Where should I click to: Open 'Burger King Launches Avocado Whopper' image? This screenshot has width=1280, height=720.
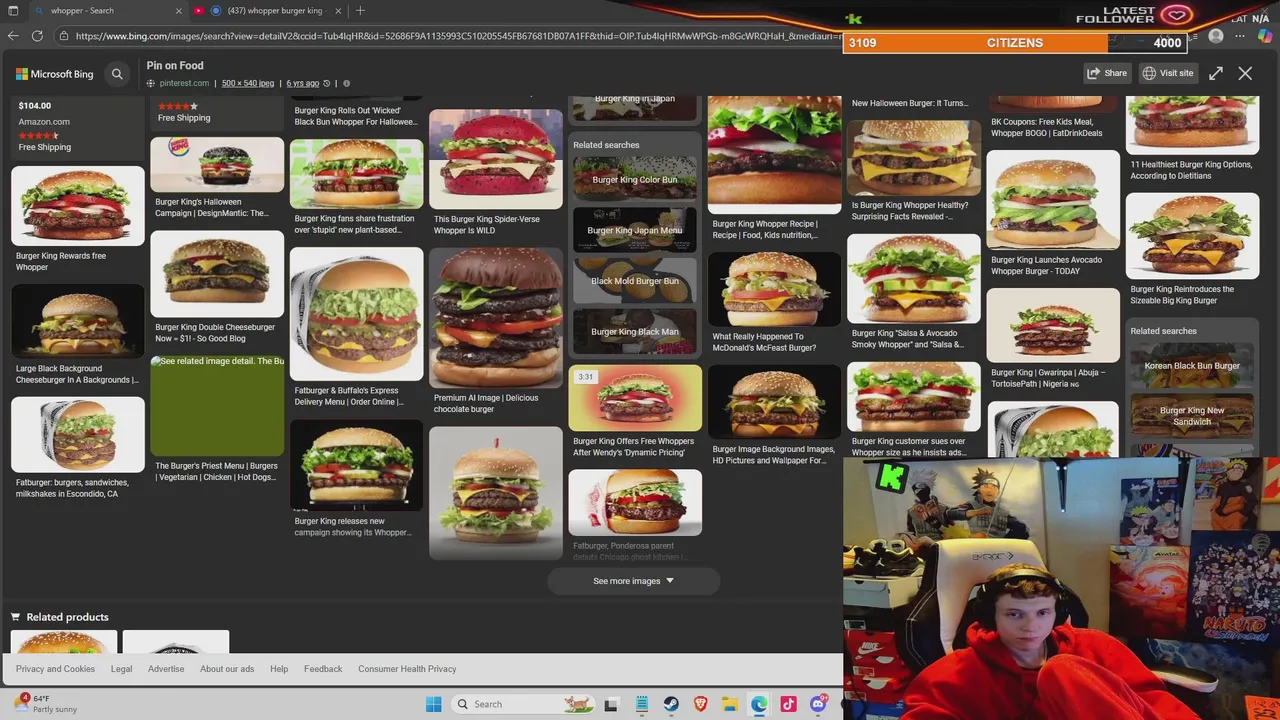coord(1053,202)
